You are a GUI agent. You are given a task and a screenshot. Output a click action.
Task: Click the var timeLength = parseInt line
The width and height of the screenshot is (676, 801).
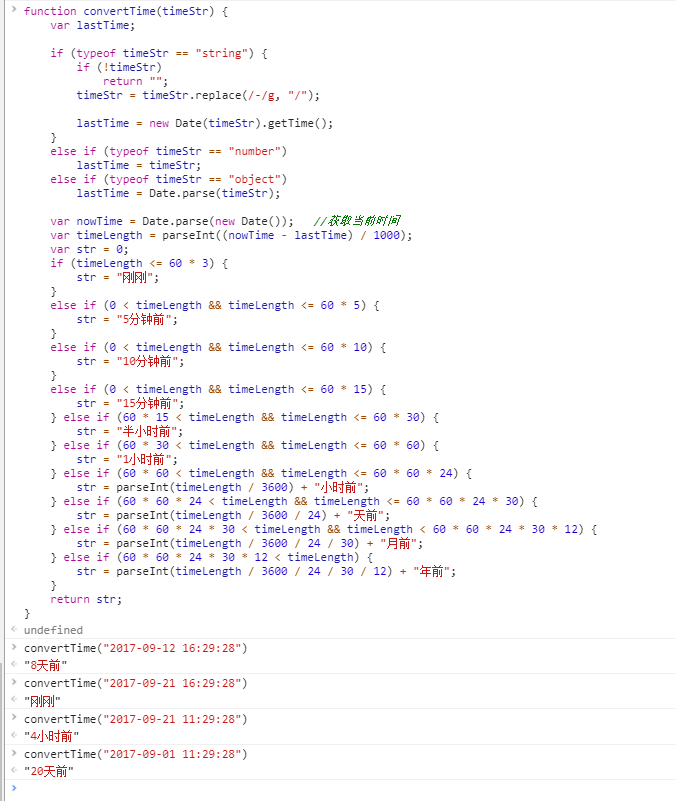[x=231, y=235]
